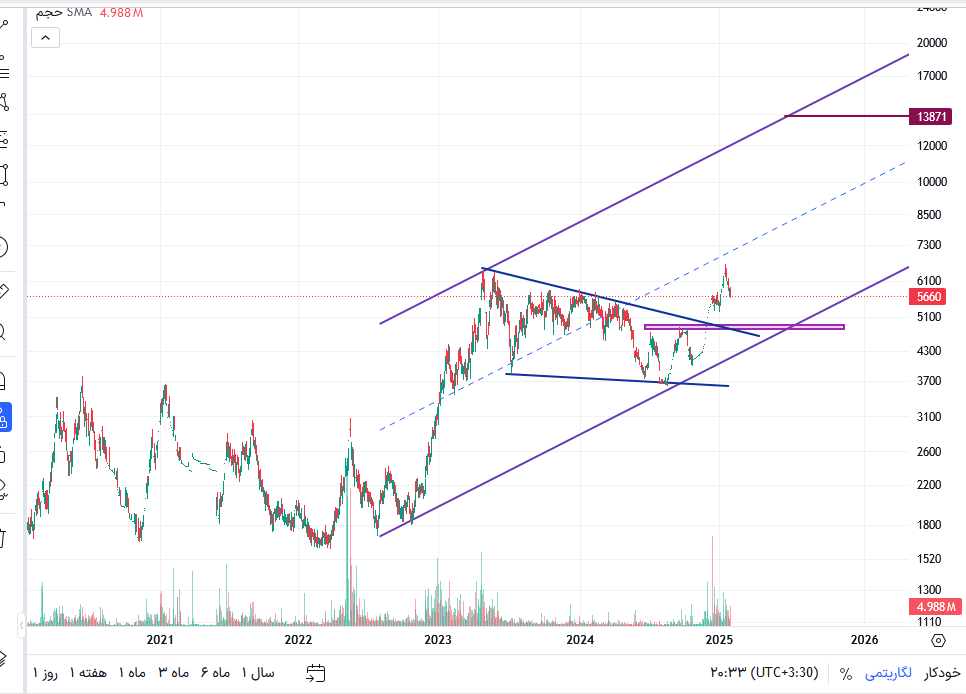Click the 2021 label on time axis
This screenshot has width=966, height=694.
point(160,640)
